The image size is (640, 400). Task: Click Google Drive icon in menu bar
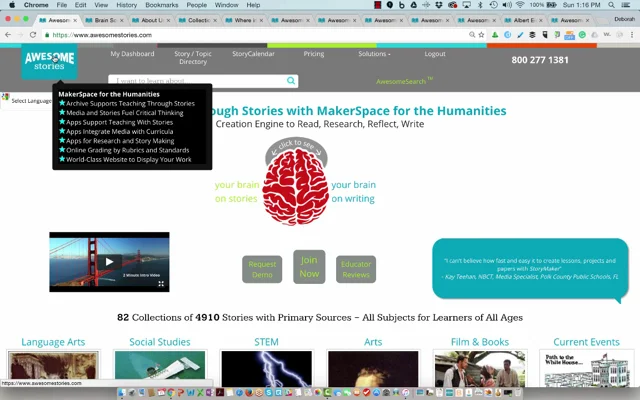pos(414,5)
